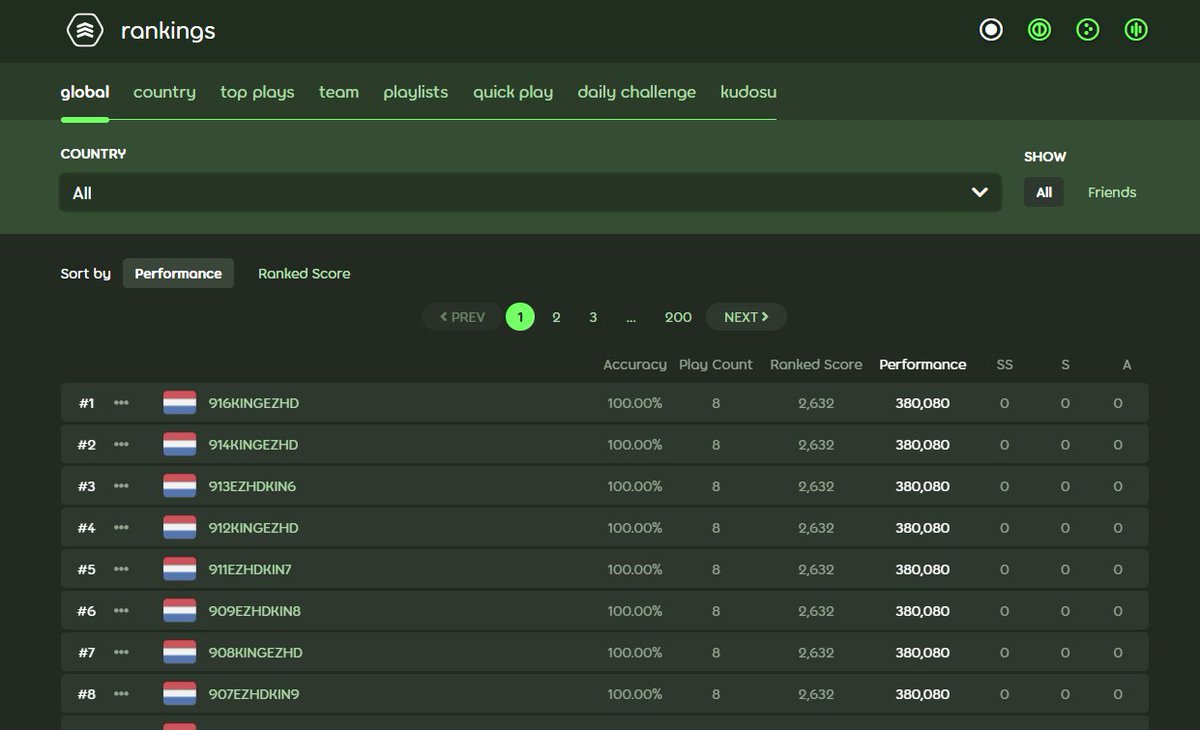The image size is (1200, 730).
Task: Switch to the country tab
Action: coord(165,92)
